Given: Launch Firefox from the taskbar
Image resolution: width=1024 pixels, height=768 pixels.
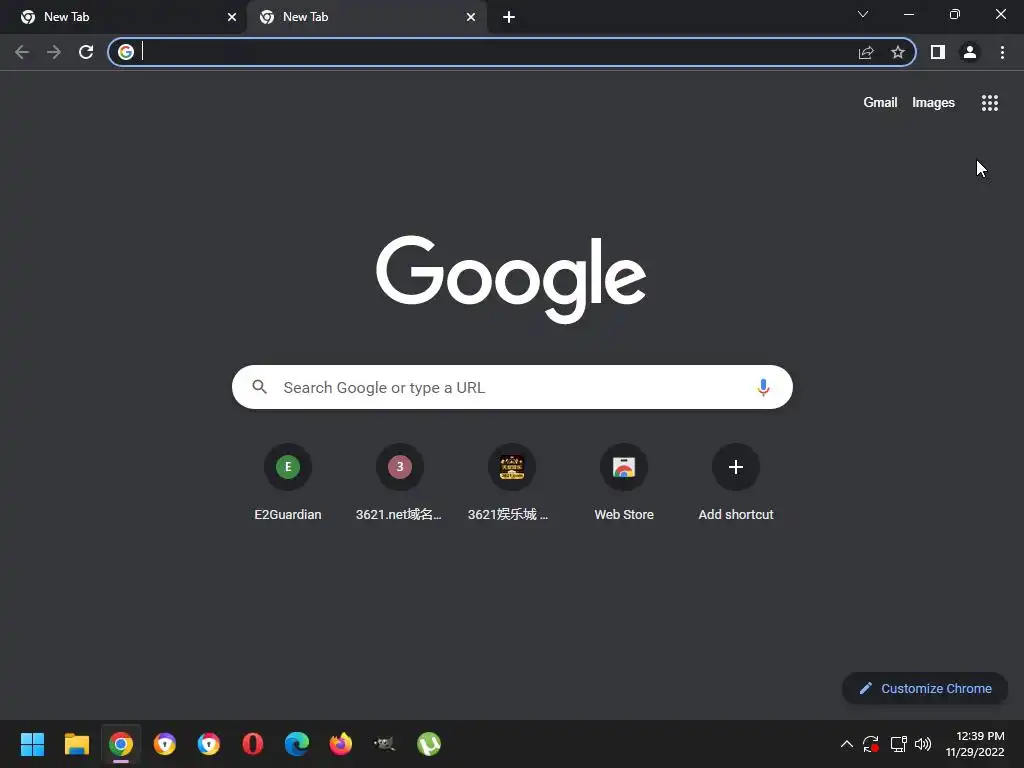Looking at the screenshot, I should click(x=340, y=744).
